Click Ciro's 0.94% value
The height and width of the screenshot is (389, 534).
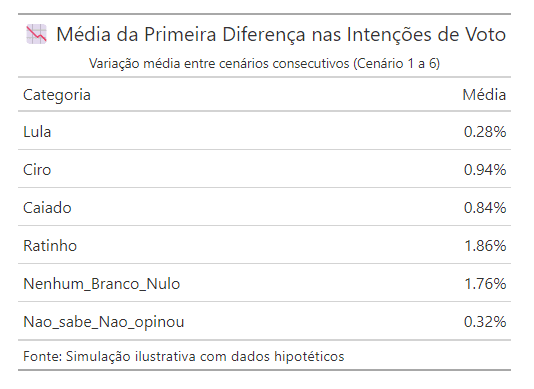pyautogui.click(x=485, y=170)
